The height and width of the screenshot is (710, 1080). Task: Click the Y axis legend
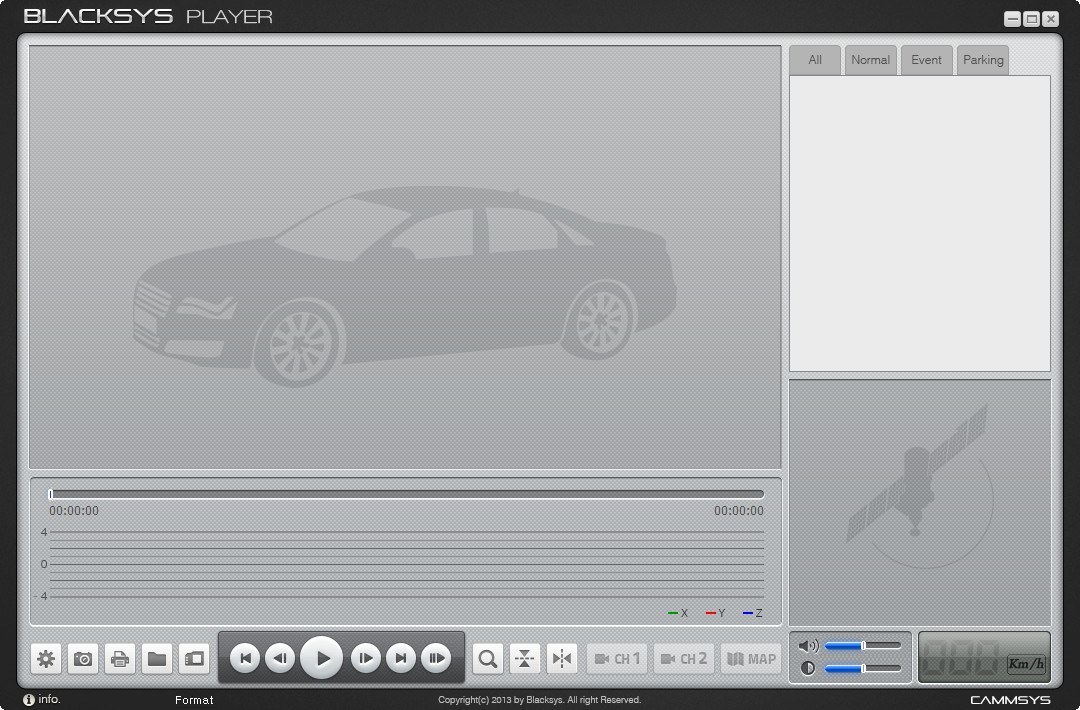716,613
